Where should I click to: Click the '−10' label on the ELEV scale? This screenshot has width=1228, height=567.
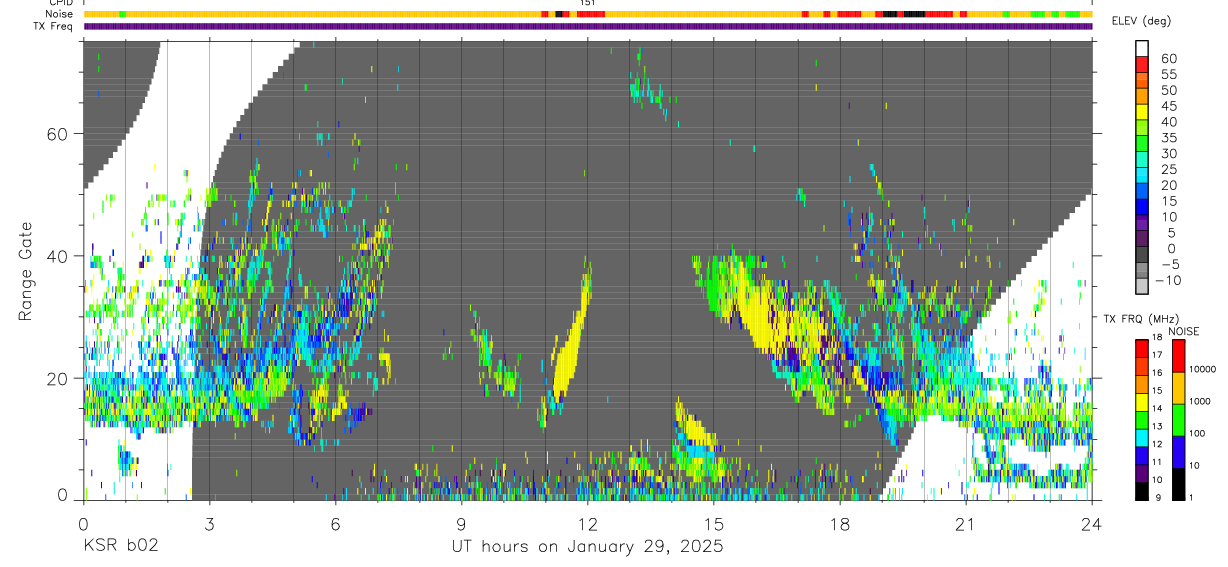pyautogui.click(x=1168, y=280)
